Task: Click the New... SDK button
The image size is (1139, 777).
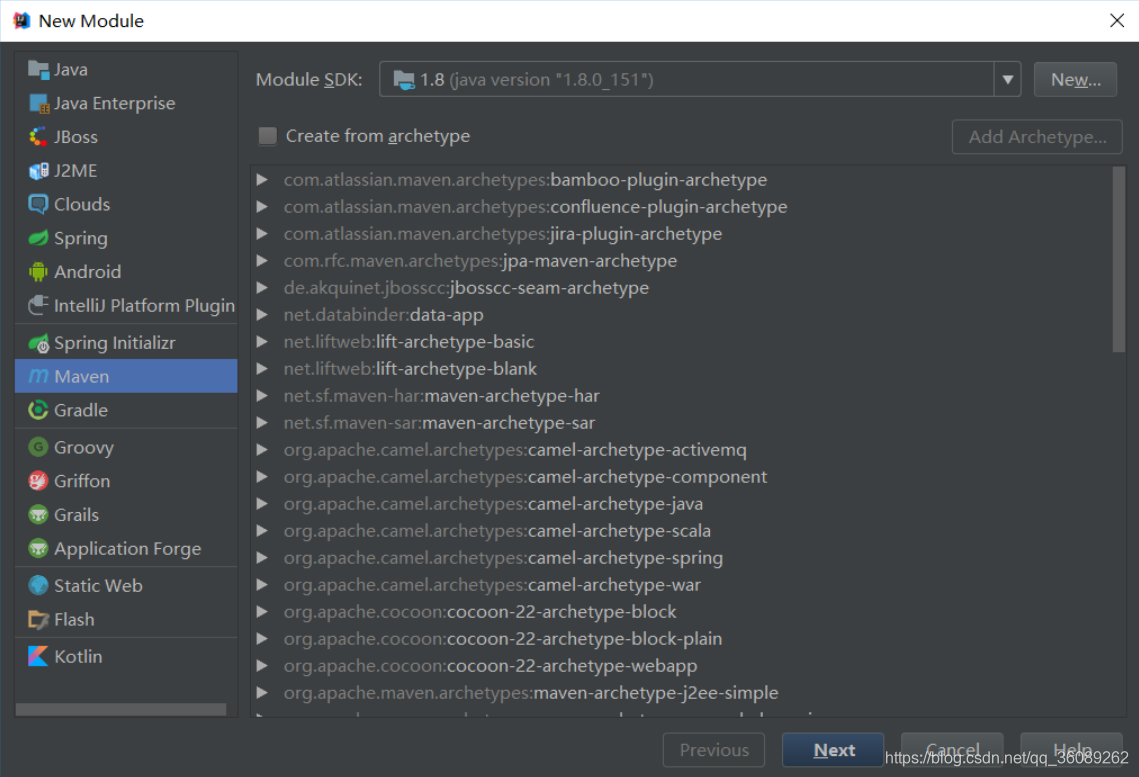Action: 1075,79
